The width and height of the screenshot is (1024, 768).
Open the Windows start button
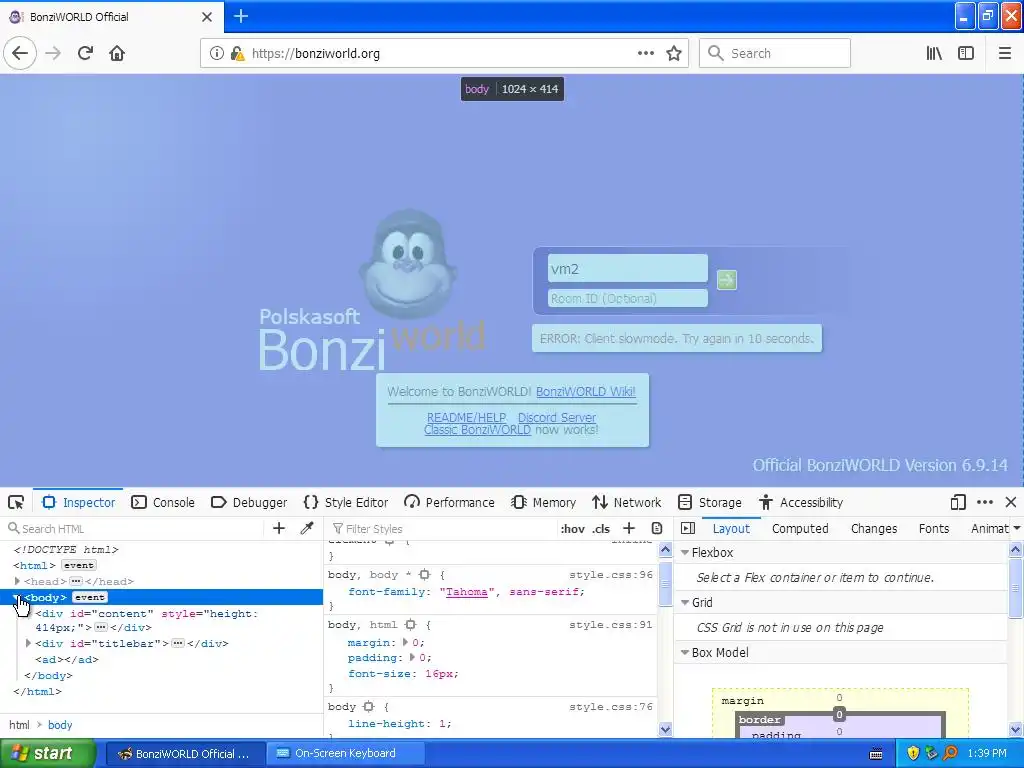click(47, 753)
